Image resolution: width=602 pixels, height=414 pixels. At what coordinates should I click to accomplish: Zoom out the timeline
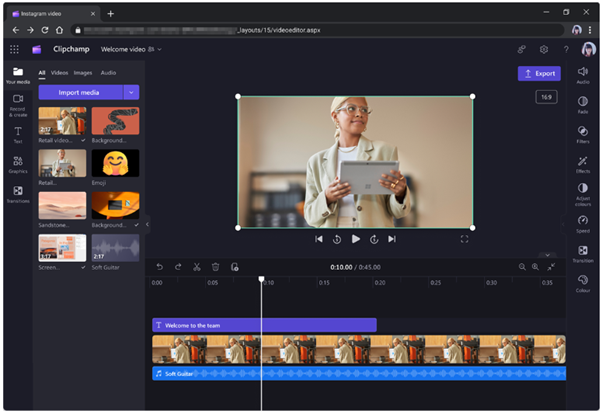(522, 267)
